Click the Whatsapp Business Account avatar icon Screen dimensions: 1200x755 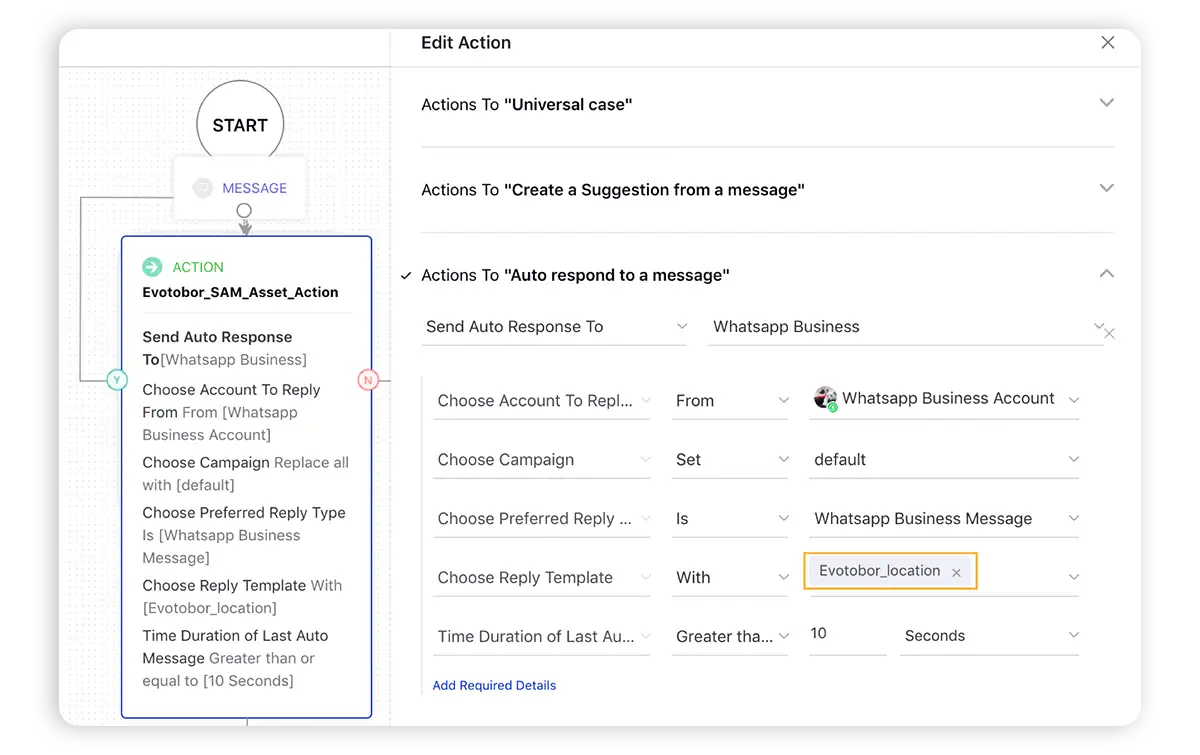coord(825,398)
